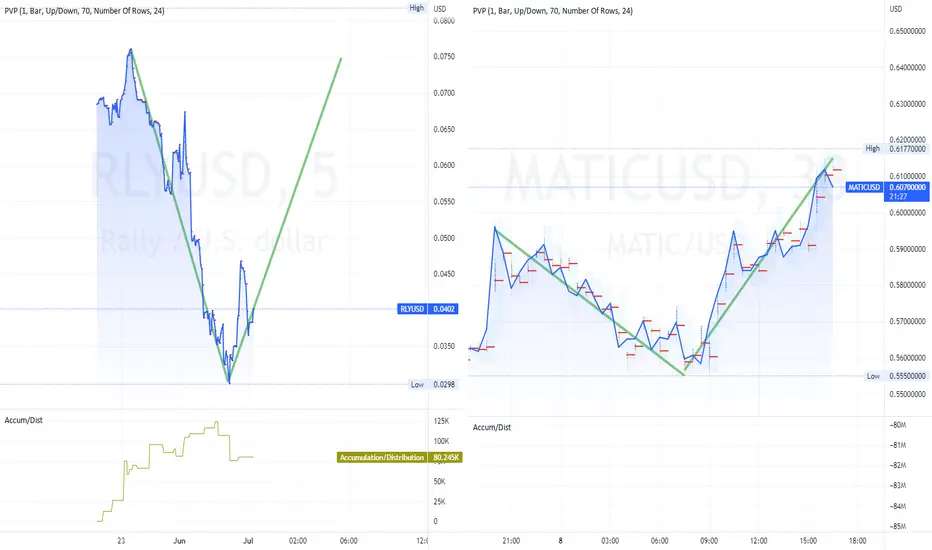Image resolution: width=932 pixels, height=550 pixels.
Task: Click the 0.63000000 price axis label
Action: pos(908,103)
